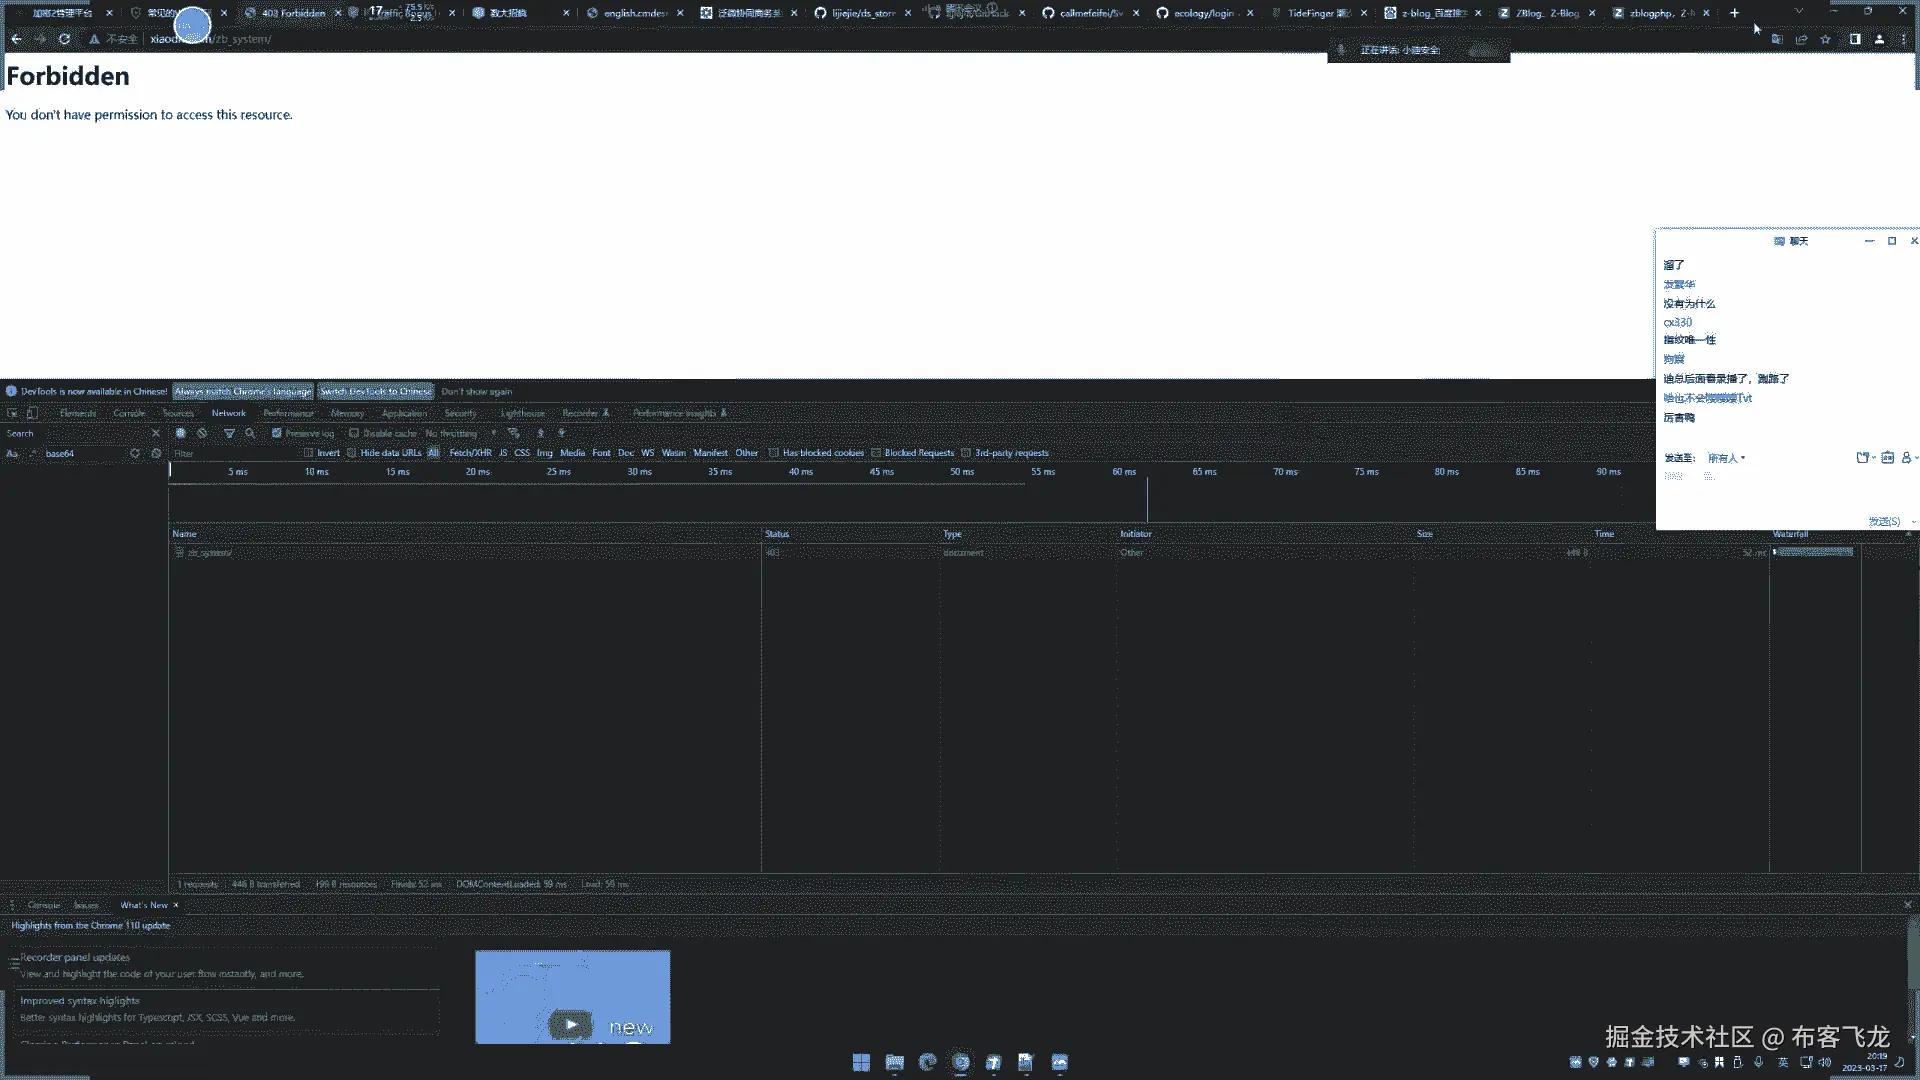This screenshot has width=1920, height=1080.
Task: Switch to the Console panel tab
Action: (129, 413)
